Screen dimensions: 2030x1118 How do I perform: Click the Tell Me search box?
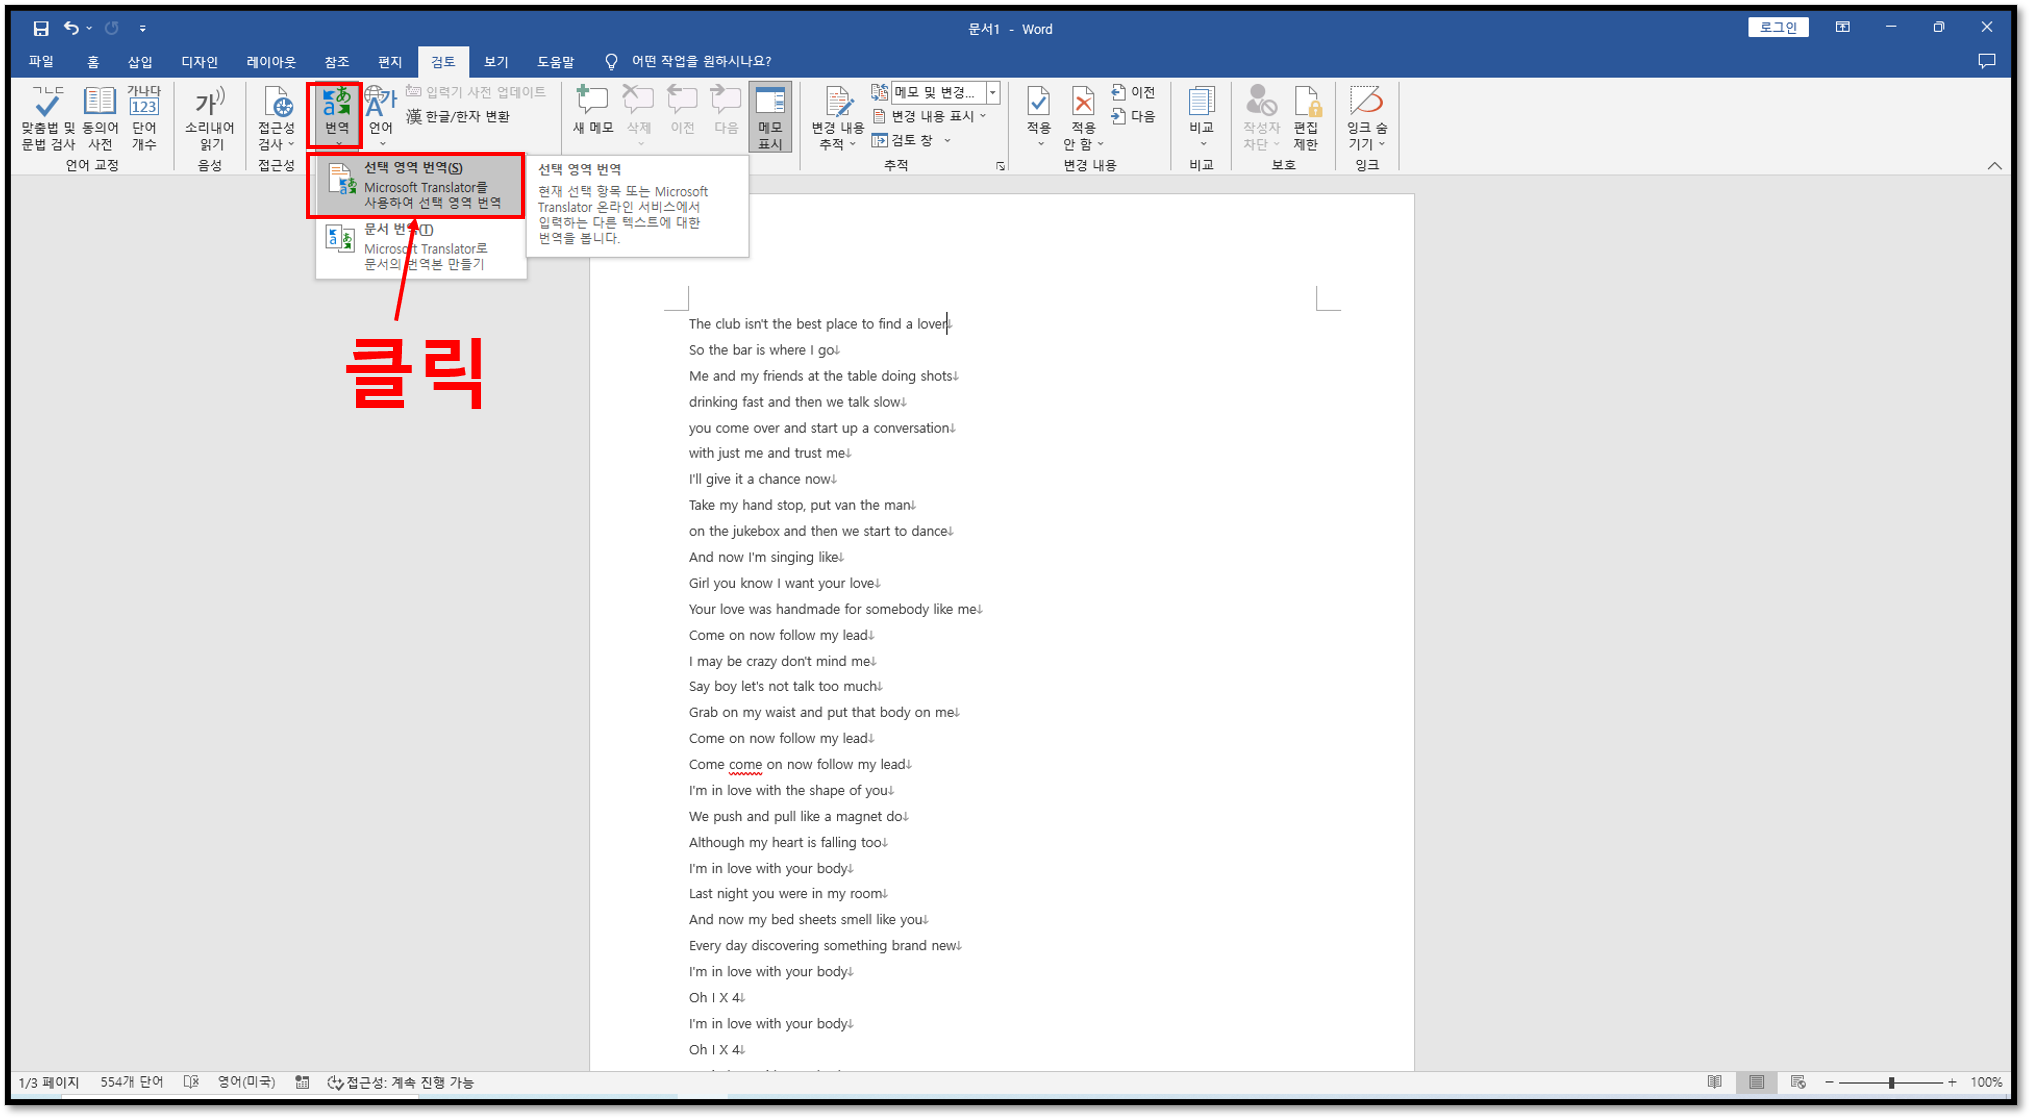click(x=700, y=62)
